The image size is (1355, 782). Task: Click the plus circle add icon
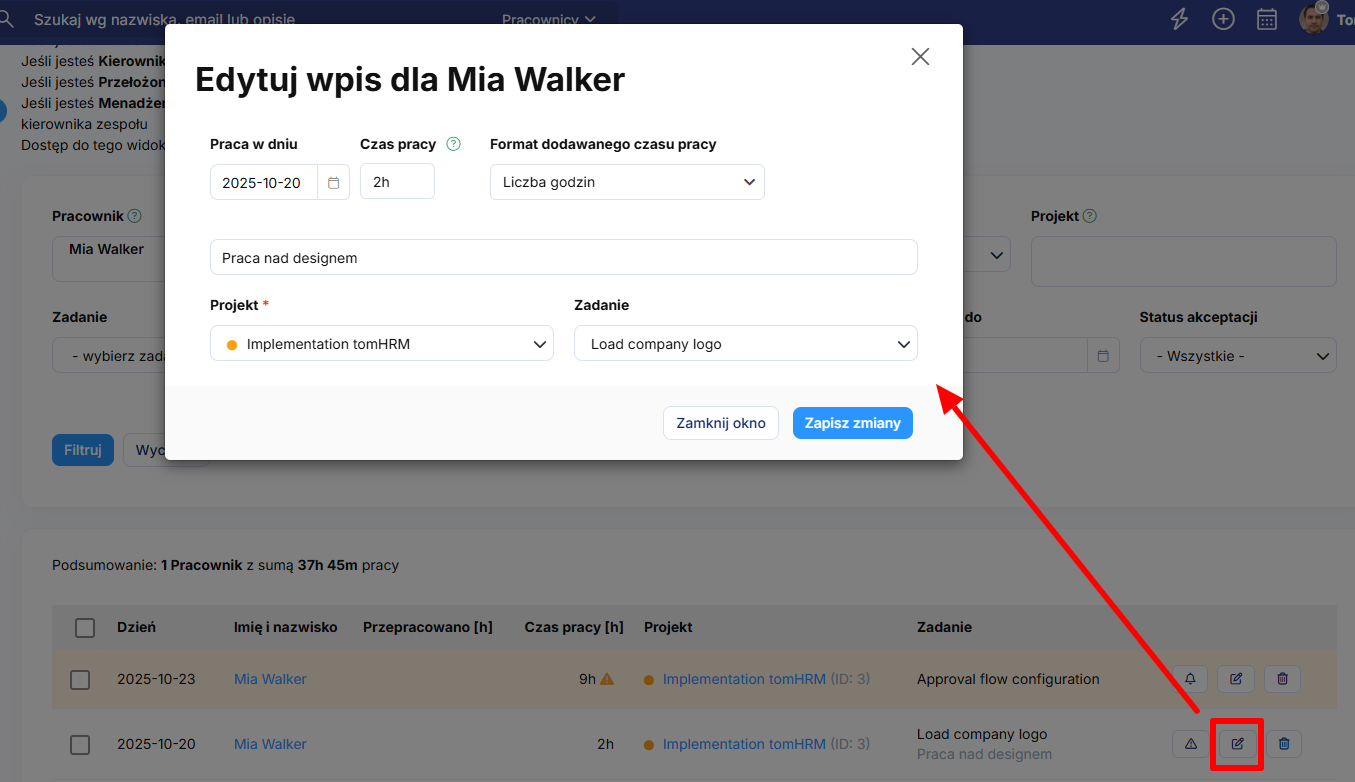(x=1222, y=19)
